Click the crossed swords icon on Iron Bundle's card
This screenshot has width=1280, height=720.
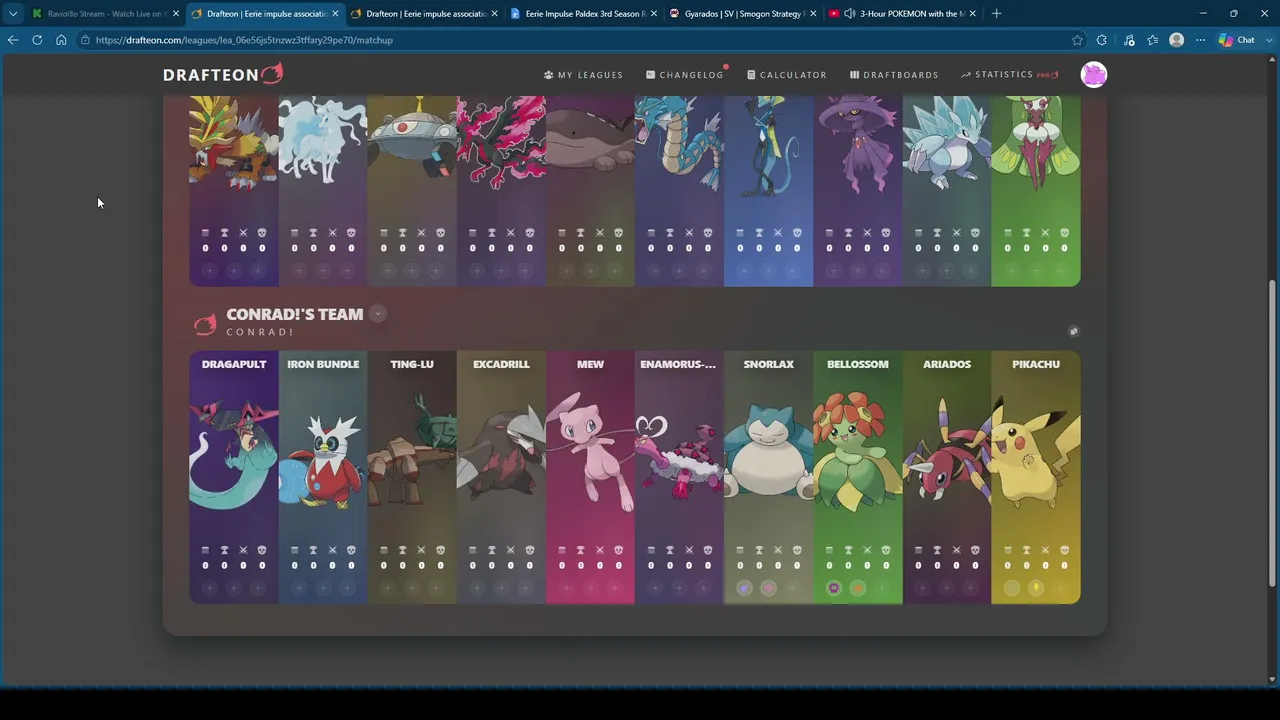pyautogui.click(x=332, y=550)
